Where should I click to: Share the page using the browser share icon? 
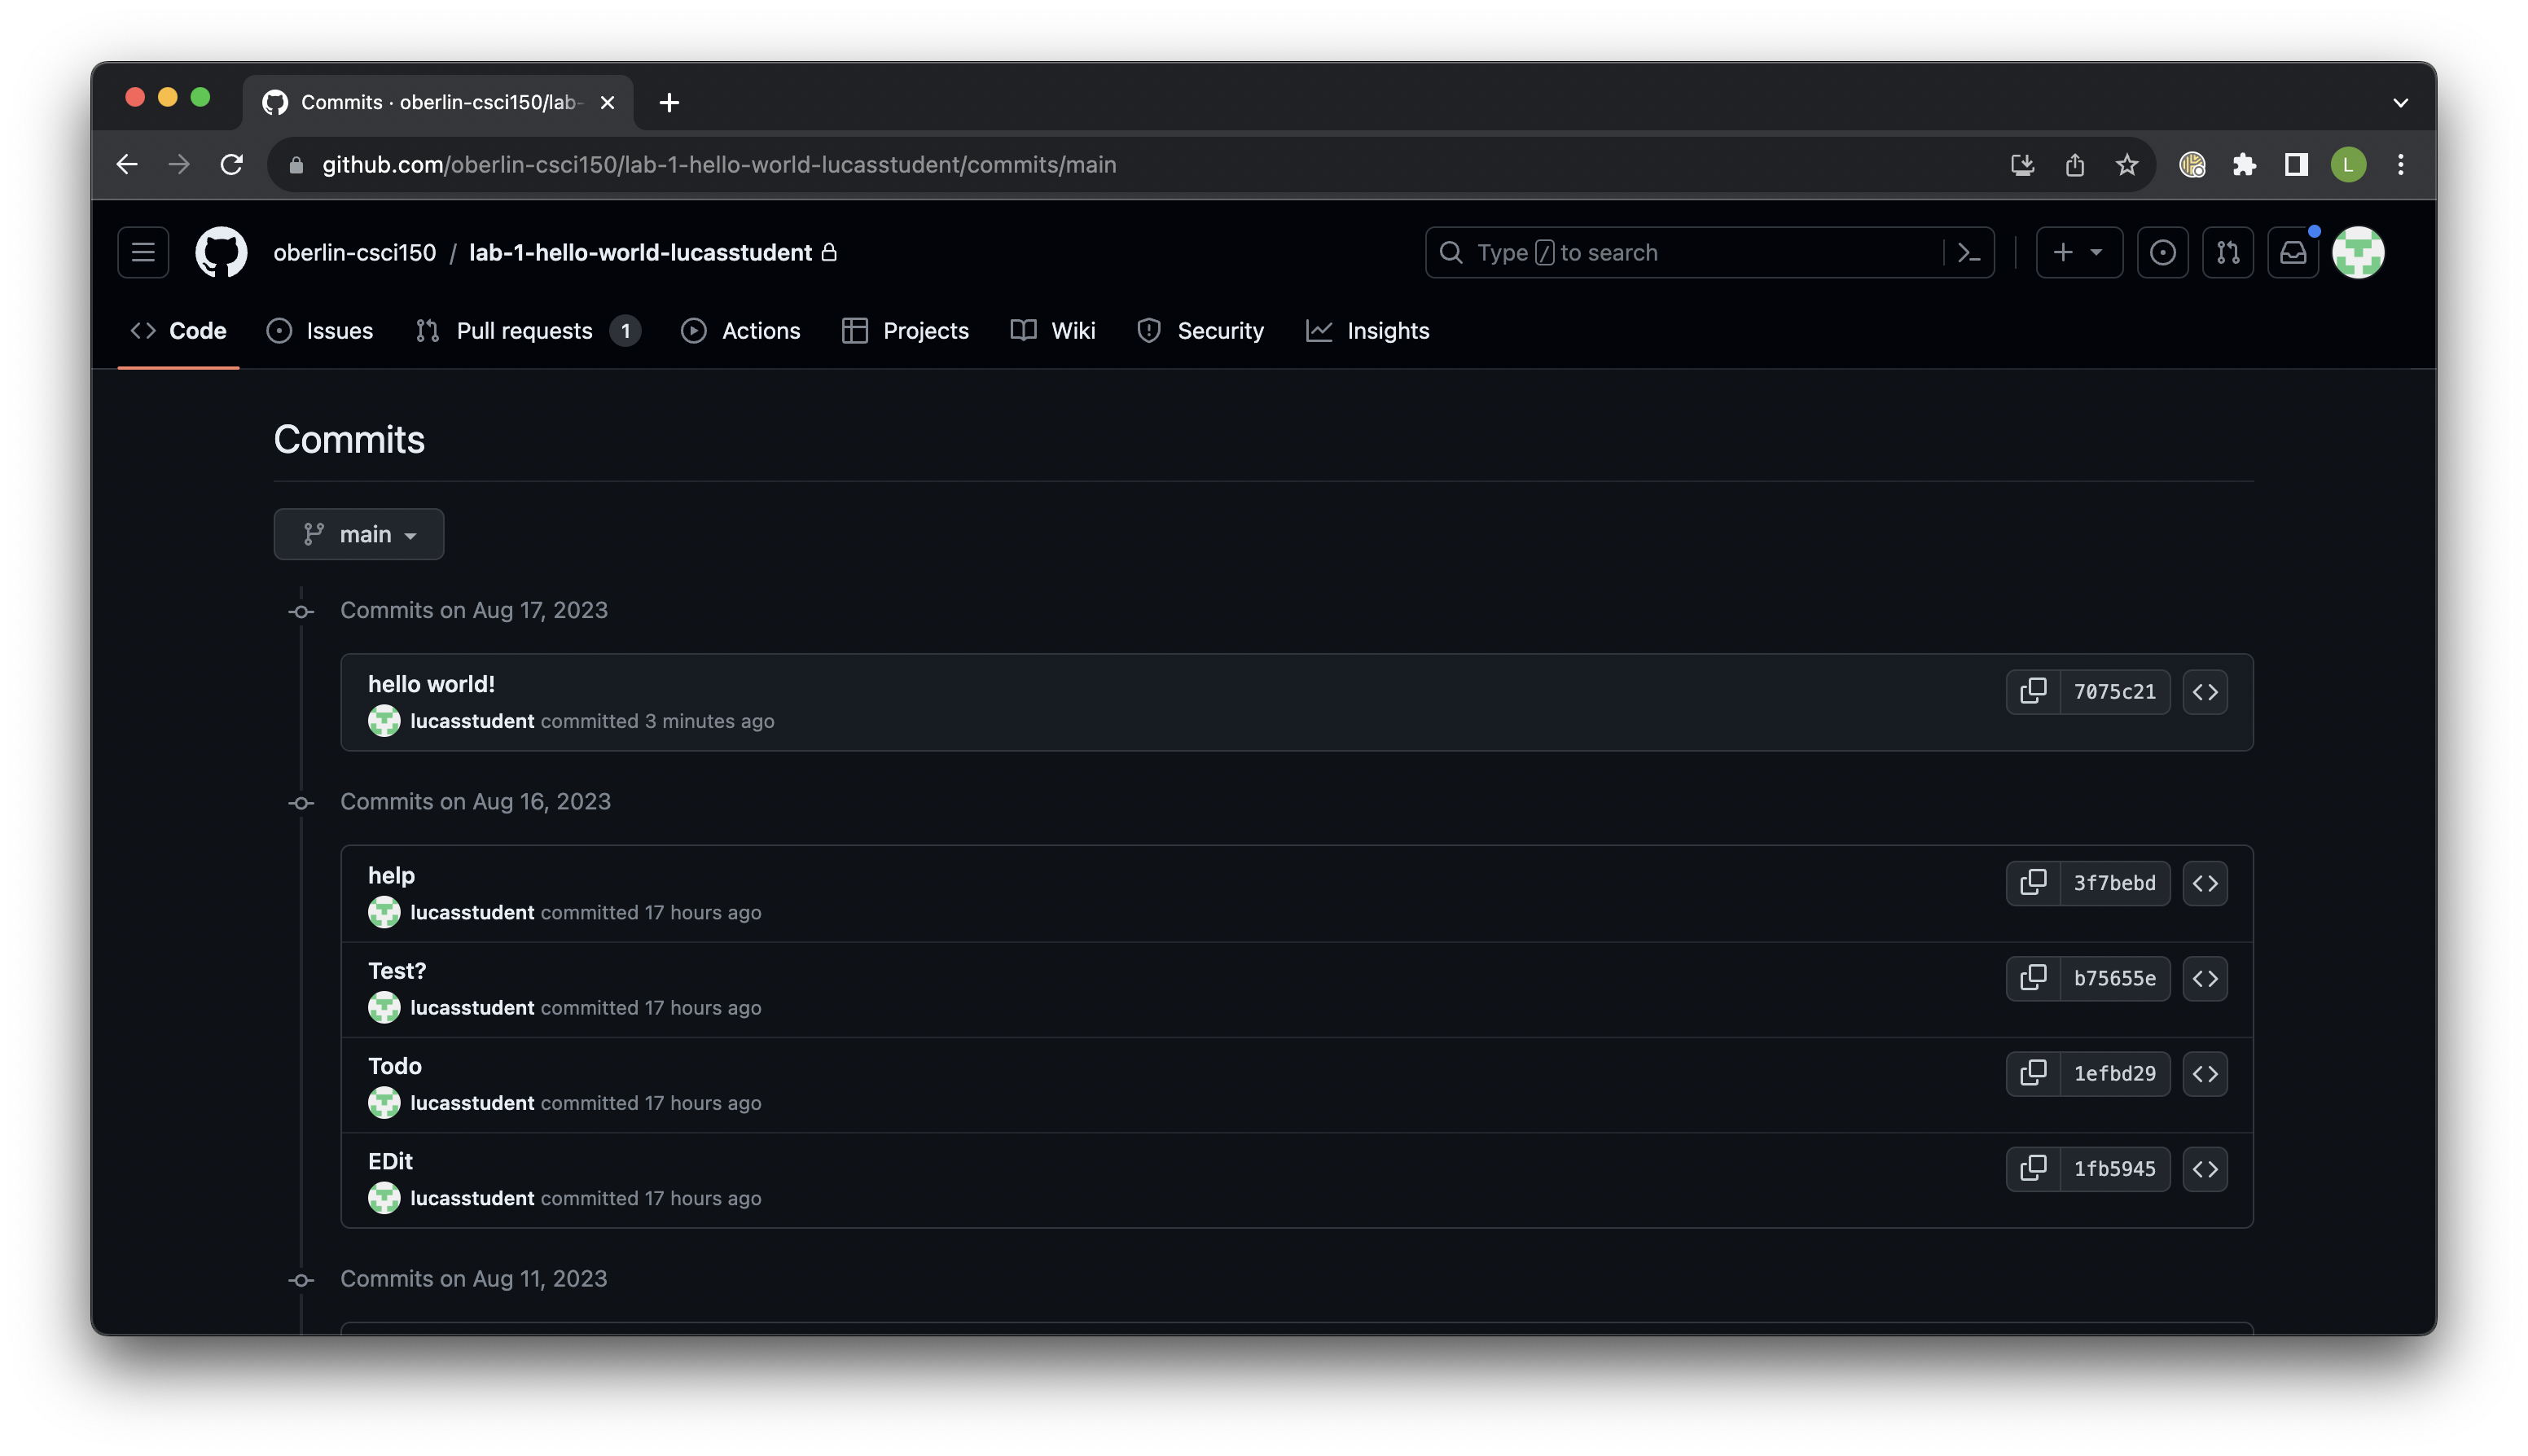point(2075,164)
